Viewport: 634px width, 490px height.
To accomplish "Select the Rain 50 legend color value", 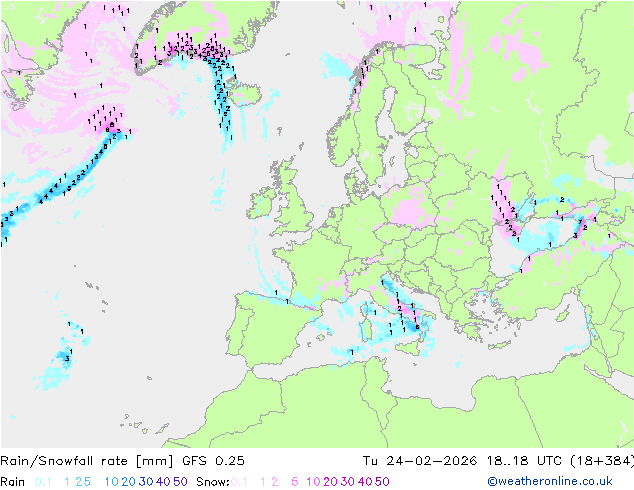I will tap(180, 482).
